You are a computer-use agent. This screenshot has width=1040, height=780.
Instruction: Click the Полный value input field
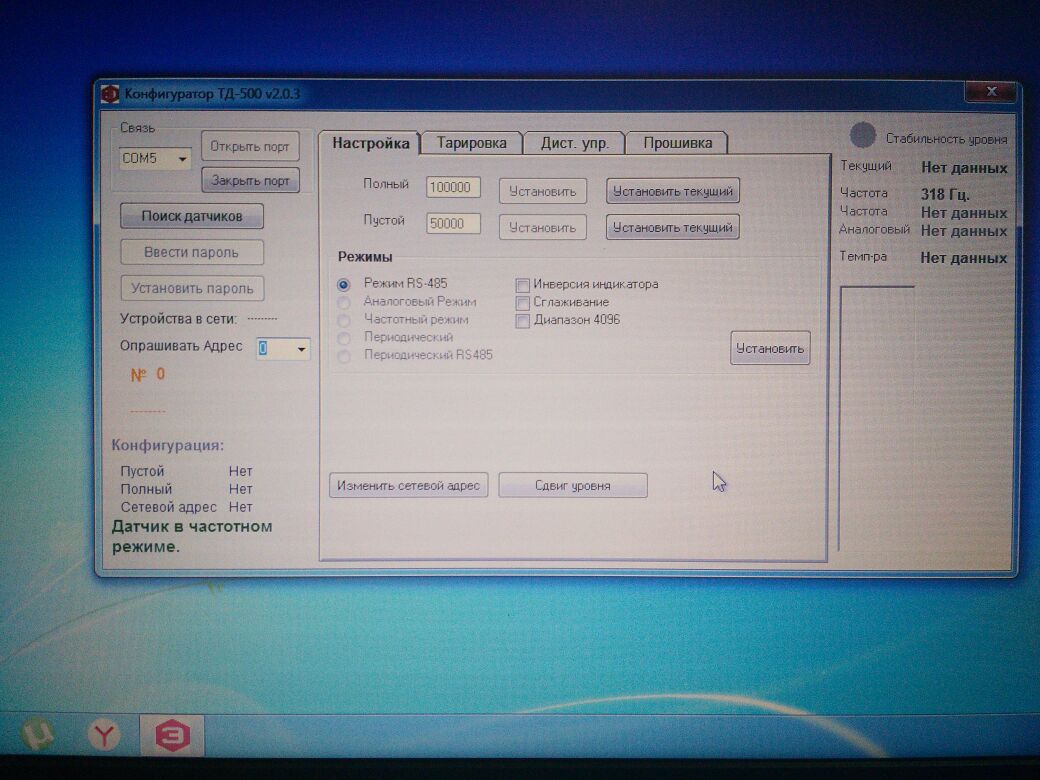[453, 188]
